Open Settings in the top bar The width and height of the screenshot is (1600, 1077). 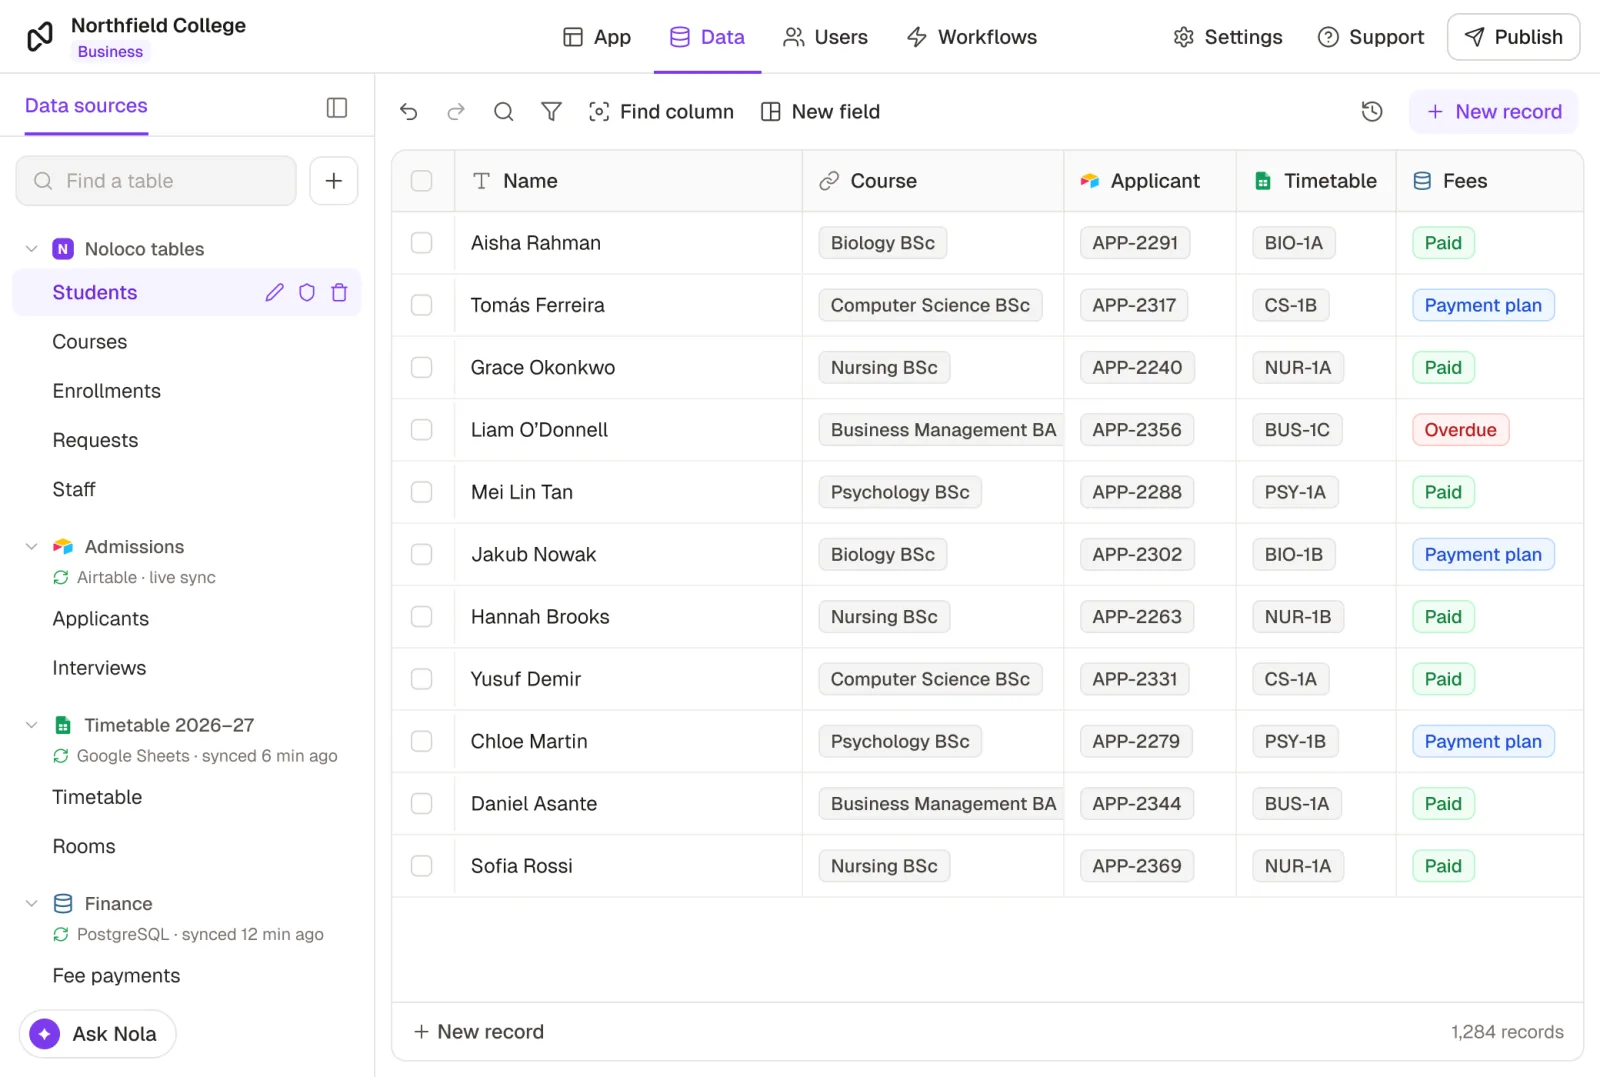tap(1227, 37)
